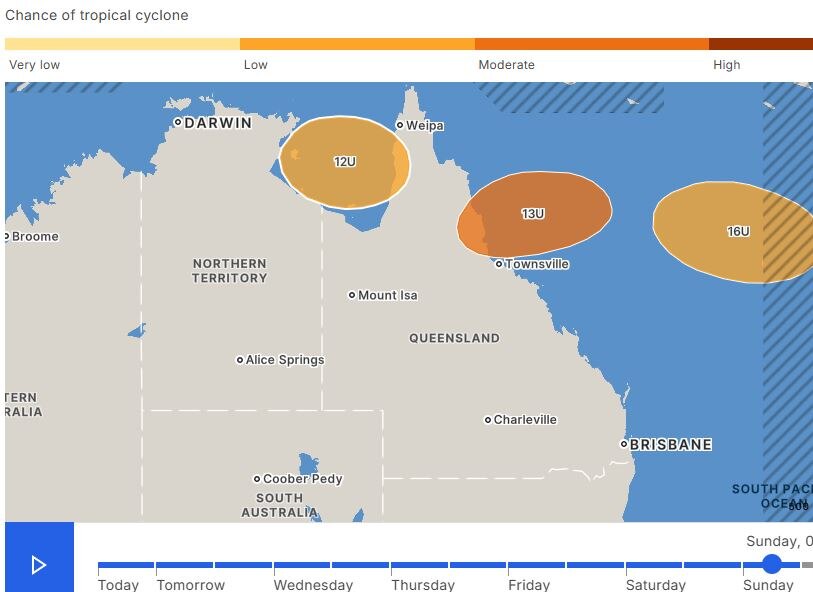Click the High segment of the legend

(760, 44)
